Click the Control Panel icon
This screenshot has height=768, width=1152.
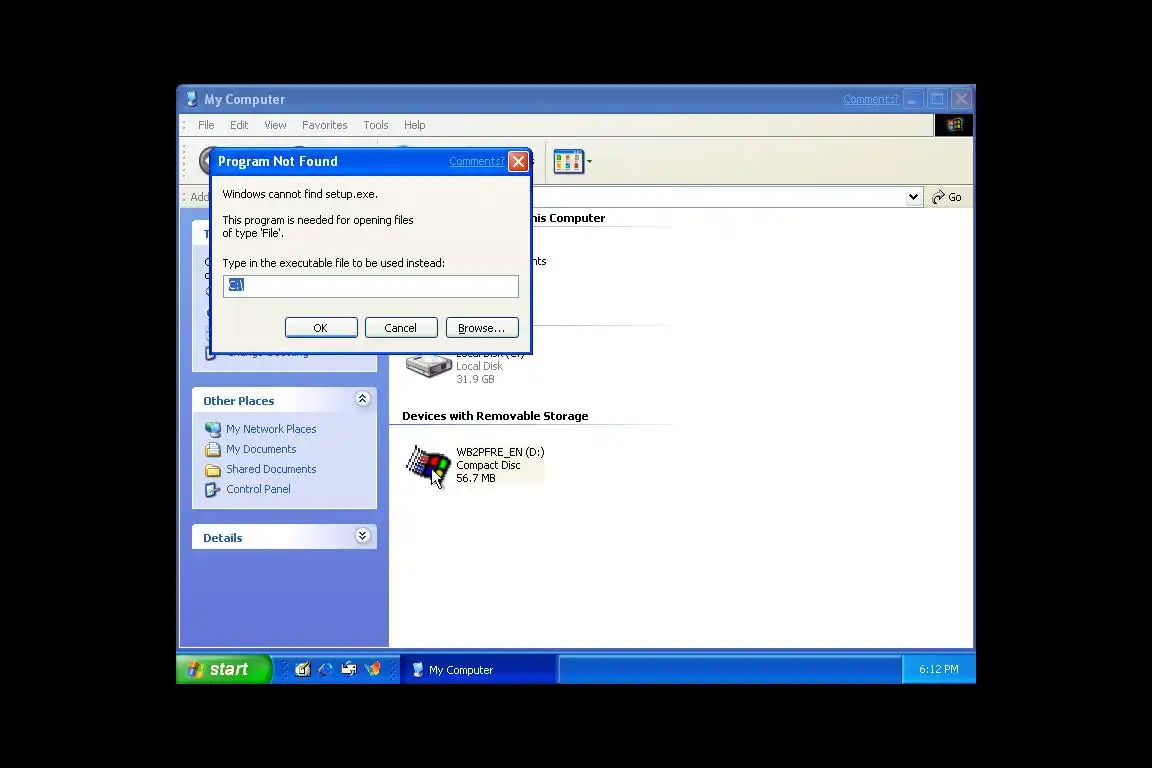(x=213, y=489)
